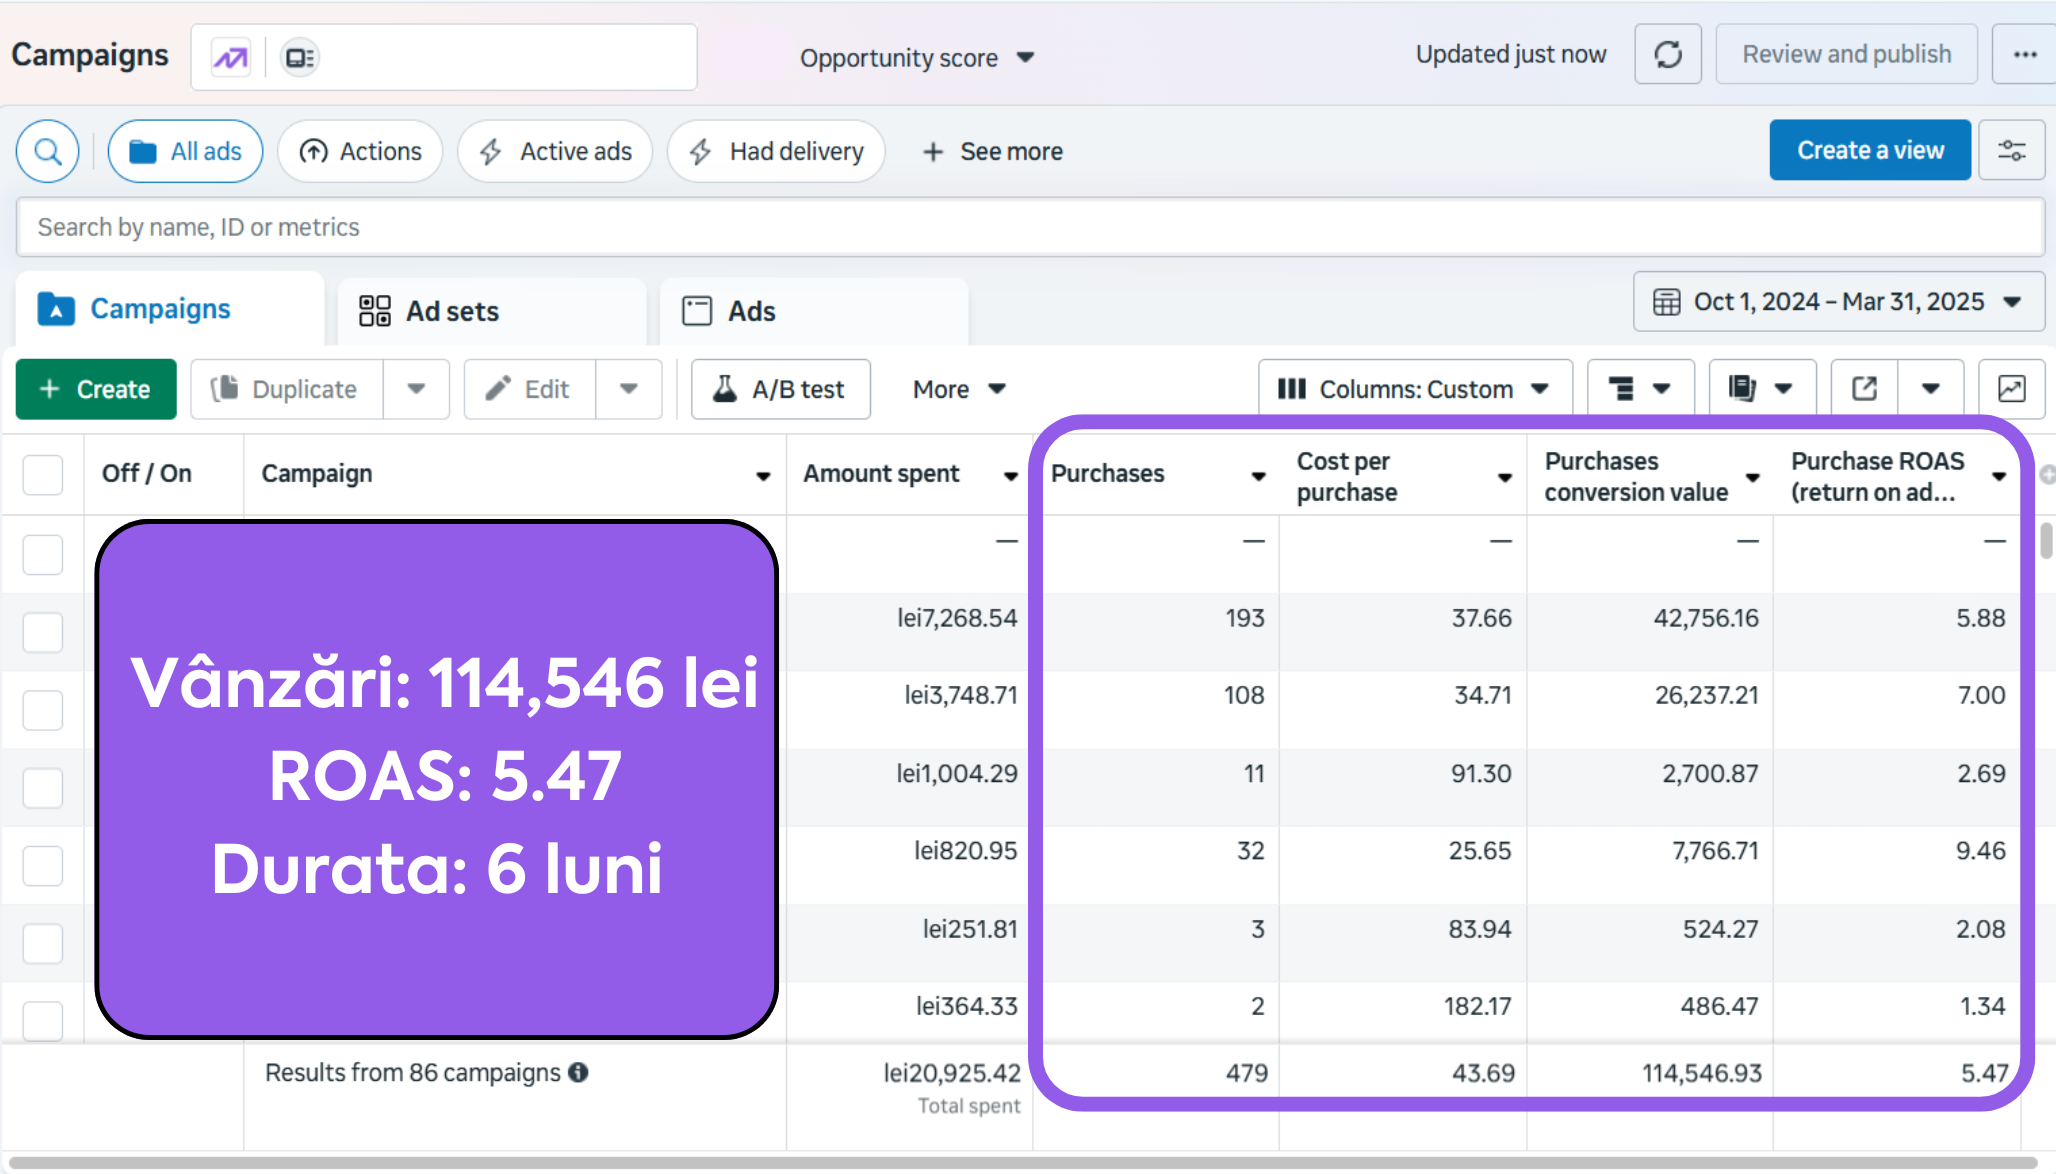Viewport: 2056px width, 1174px height.
Task: Open the breakdown icon dropdown
Action: [x=1640, y=389]
